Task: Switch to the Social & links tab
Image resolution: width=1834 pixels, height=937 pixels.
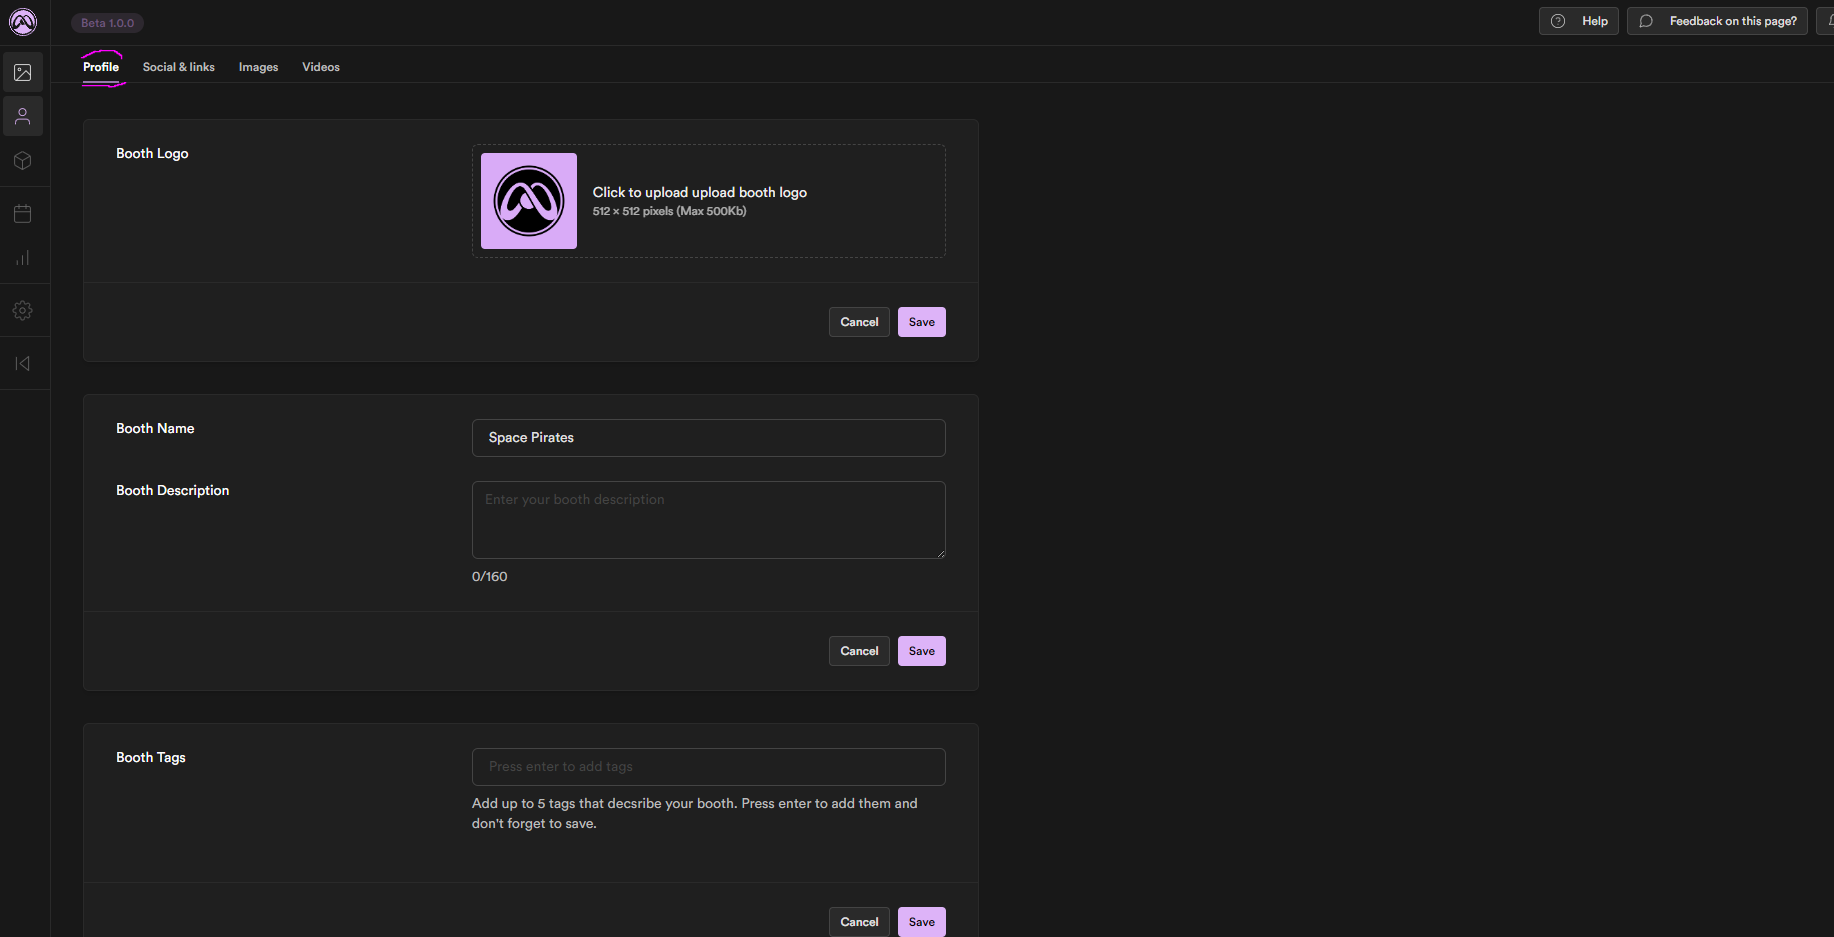Action: pos(178,67)
